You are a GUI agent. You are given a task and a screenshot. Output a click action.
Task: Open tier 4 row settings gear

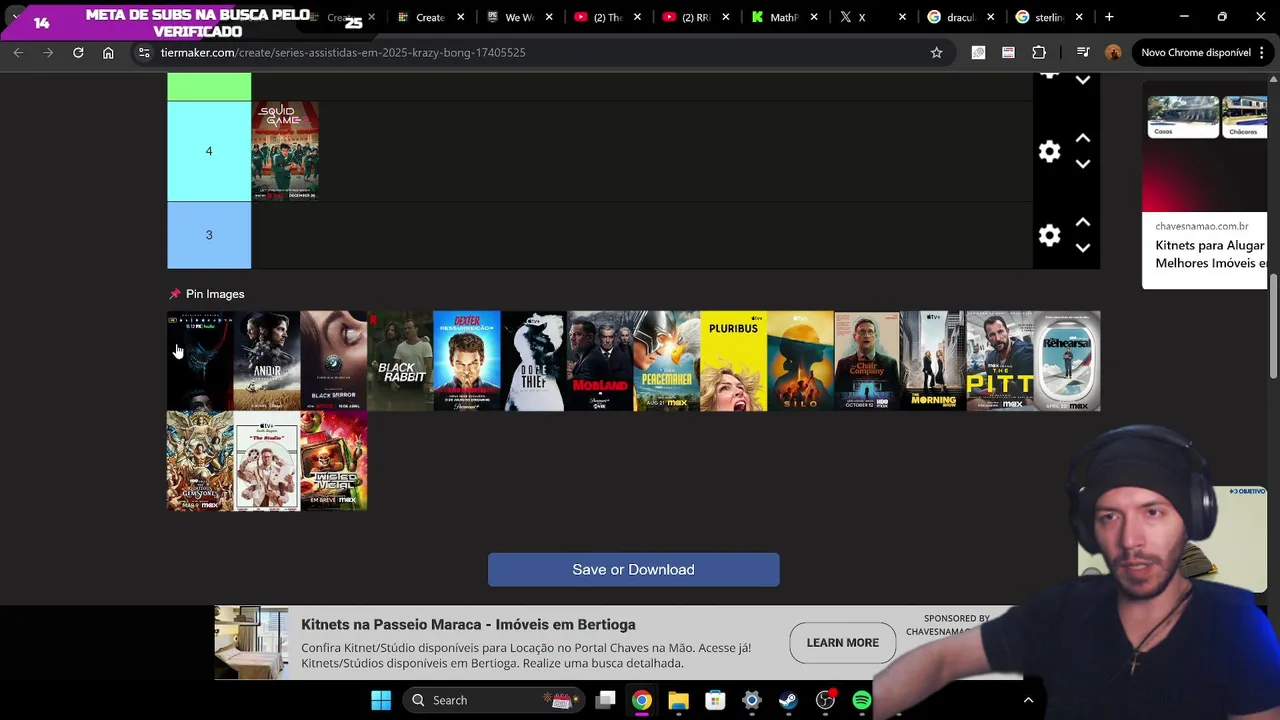click(1049, 151)
